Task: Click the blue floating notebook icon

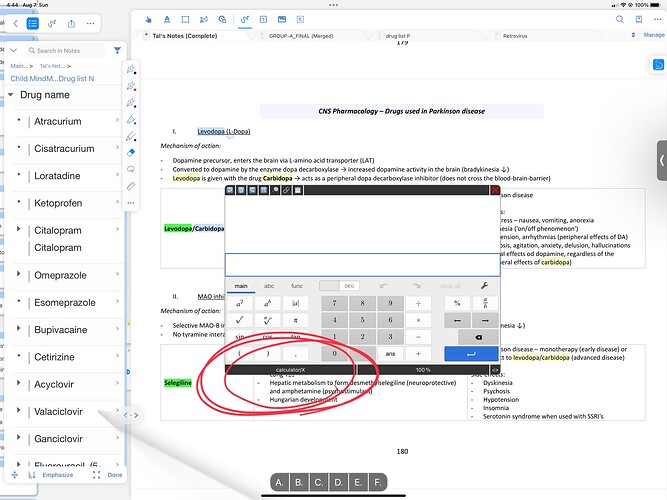Action: point(658,65)
